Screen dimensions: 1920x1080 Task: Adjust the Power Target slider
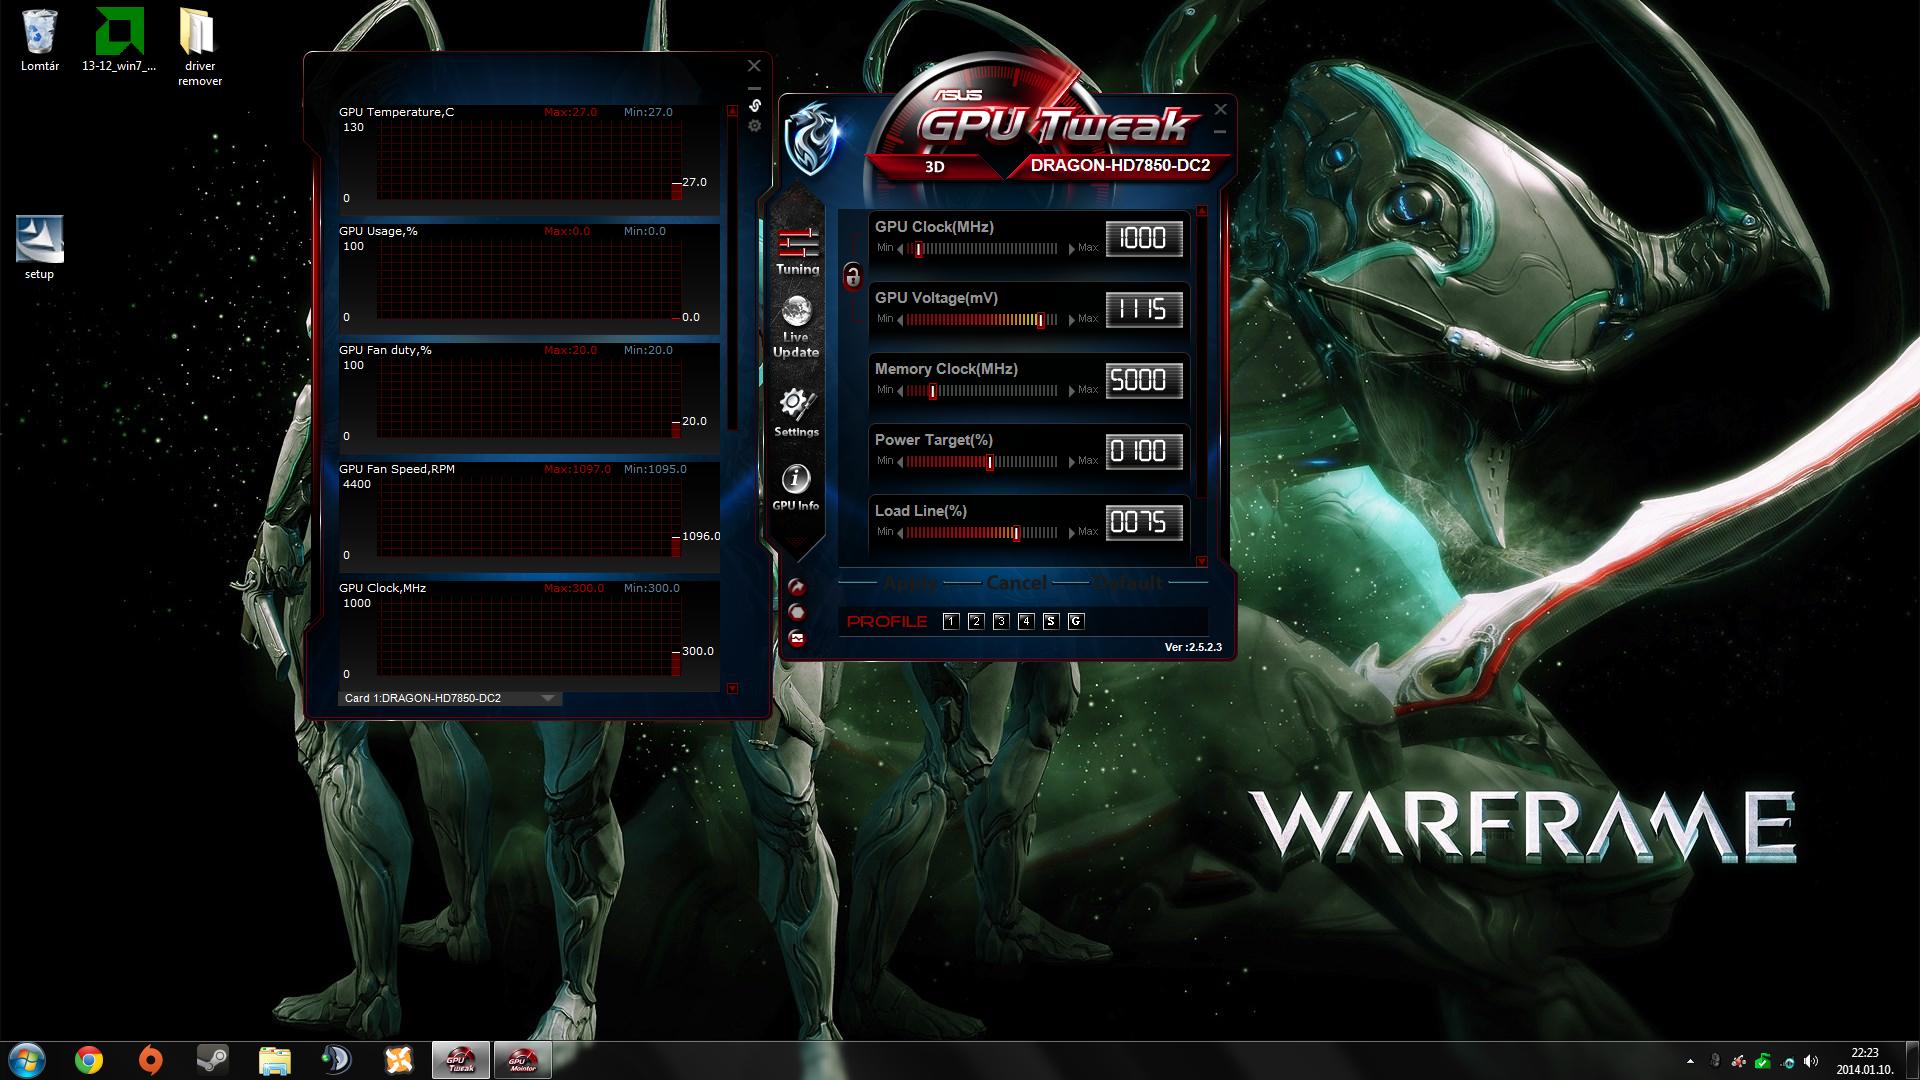click(x=982, y=462)
